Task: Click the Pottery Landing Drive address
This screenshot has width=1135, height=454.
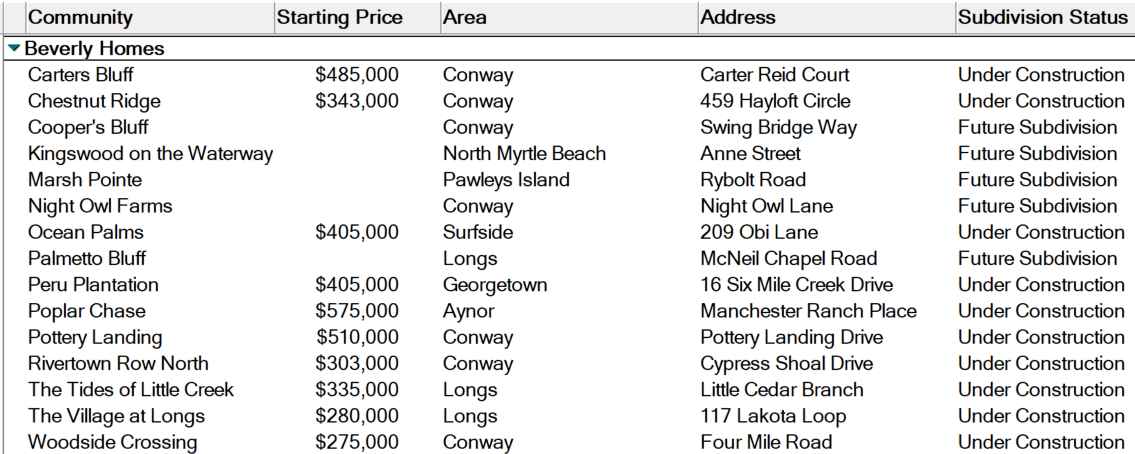Action: pyautogui.click(x=791, y=337)
